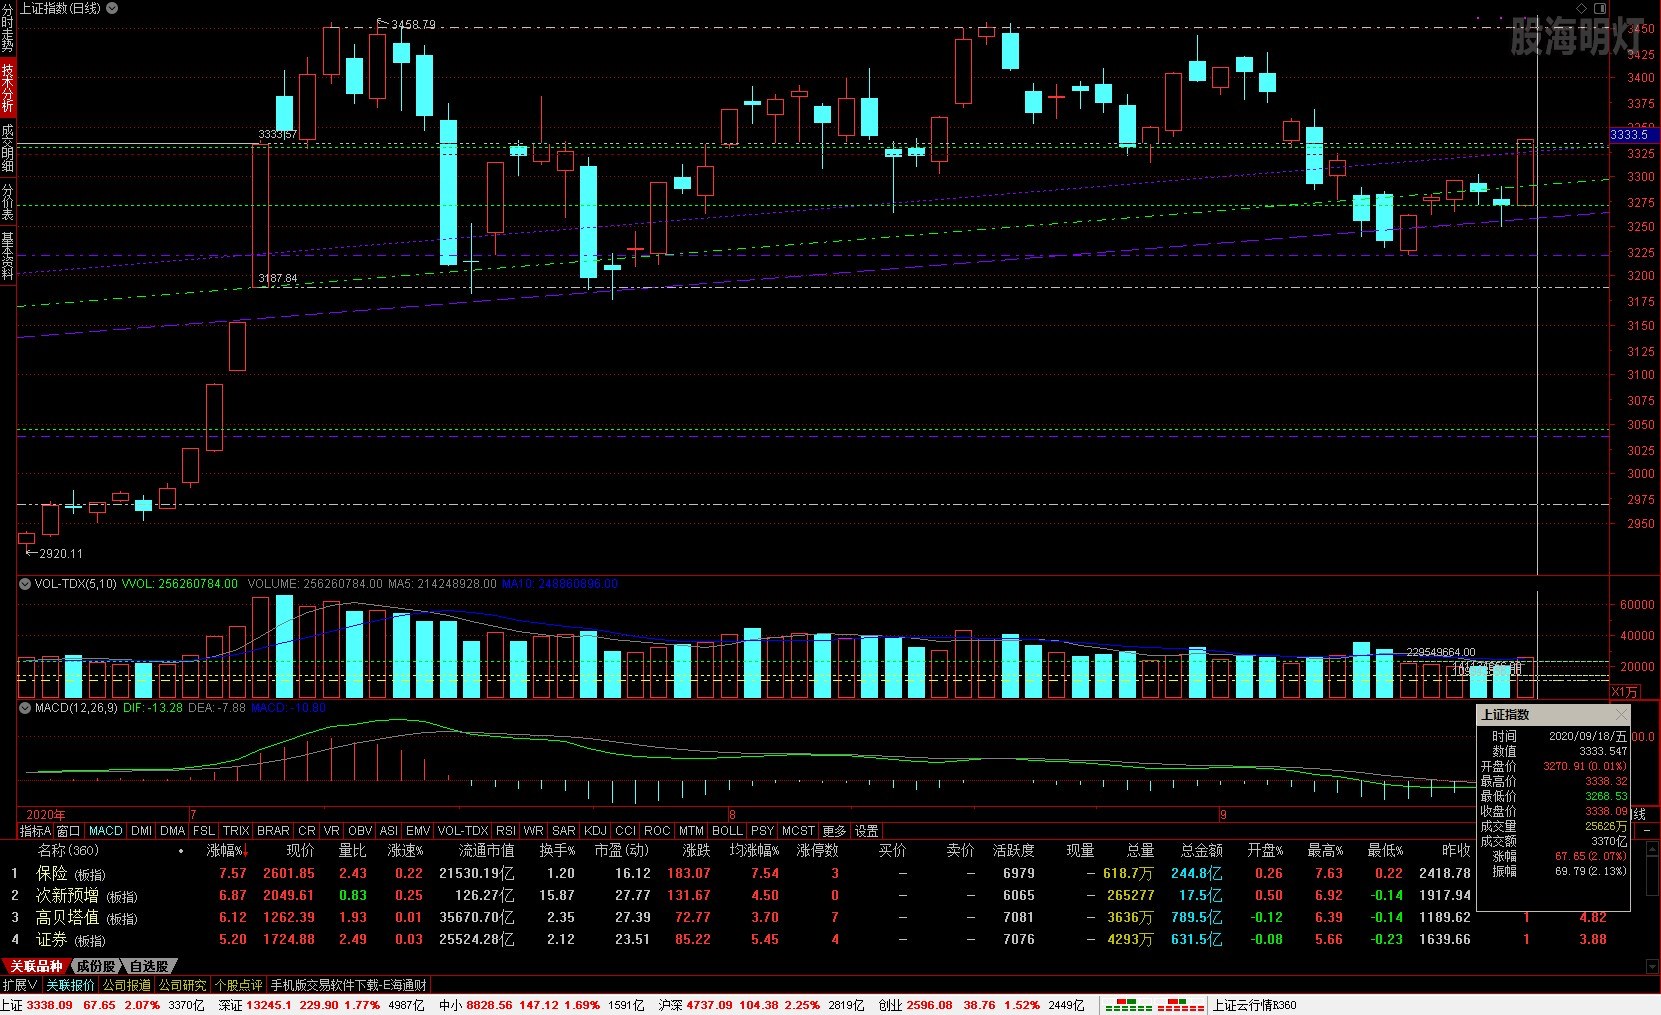This screenshot has height=1015, width=1661.
Task: Open the 设置 indicator settings
Action: [866, 831]
